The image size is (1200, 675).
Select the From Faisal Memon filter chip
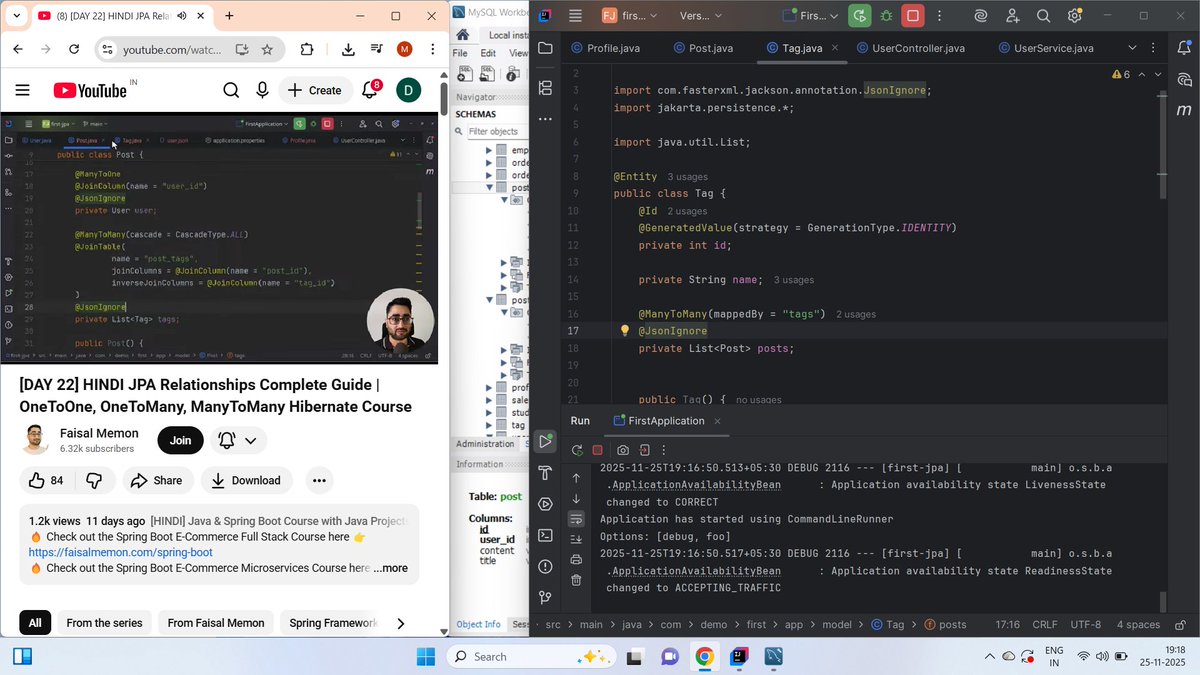pyautogui.click(x=216, y=623)
